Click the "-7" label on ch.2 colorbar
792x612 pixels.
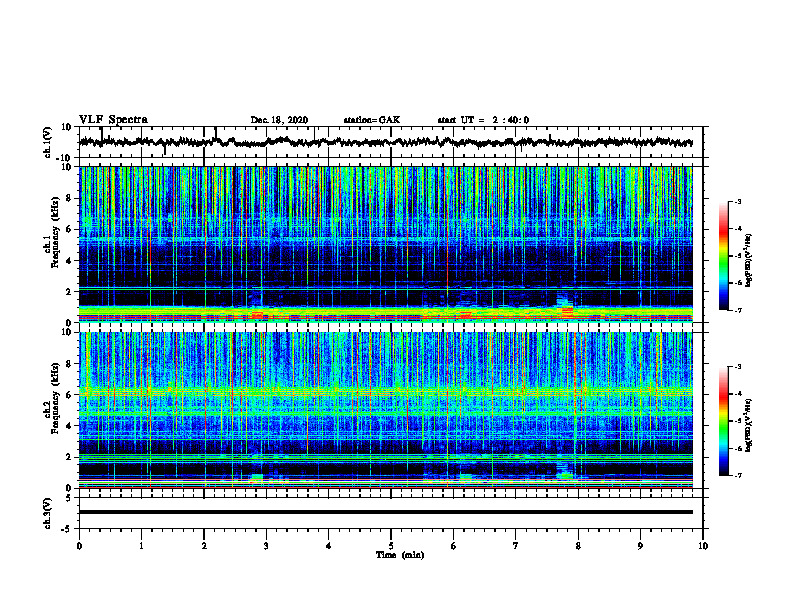pos(738,475)
